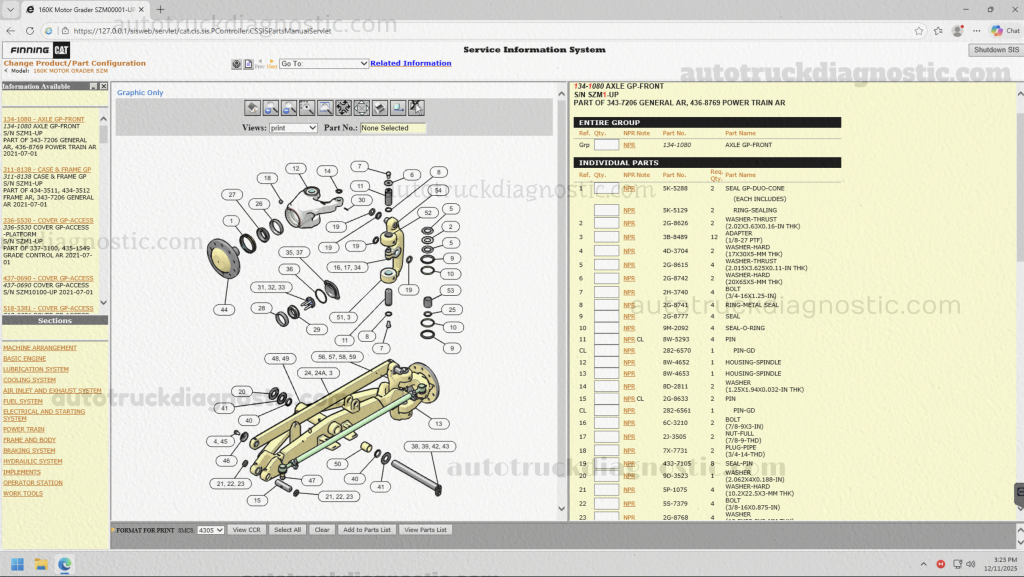Click NPR note link for part 5K-5288

[629, 189]
